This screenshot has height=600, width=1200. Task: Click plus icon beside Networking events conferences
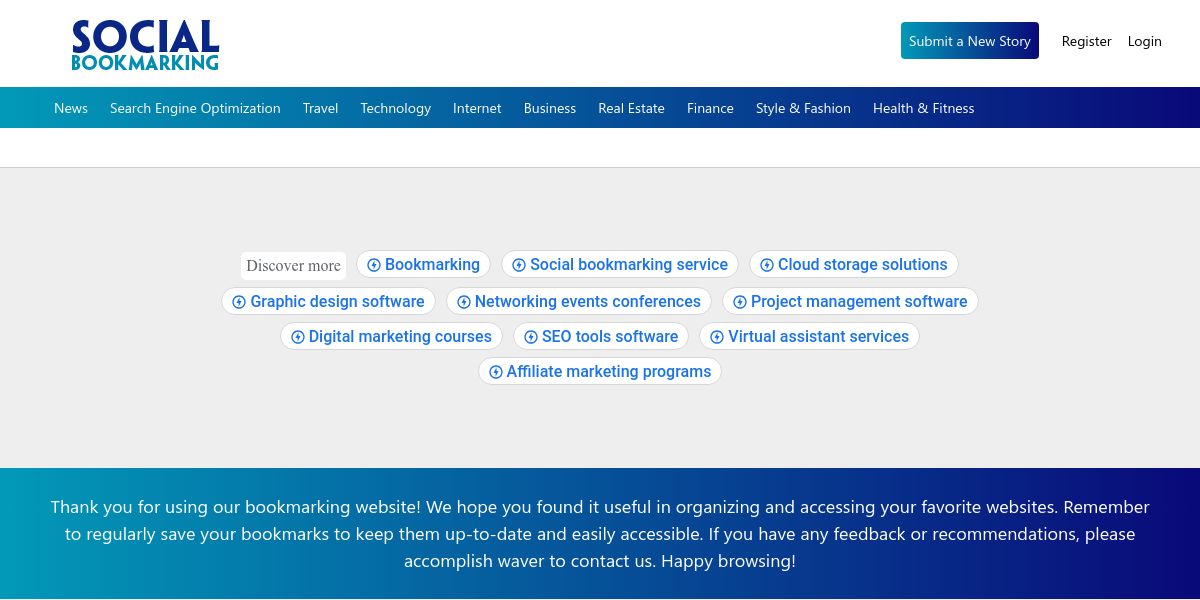click(464, 302)
